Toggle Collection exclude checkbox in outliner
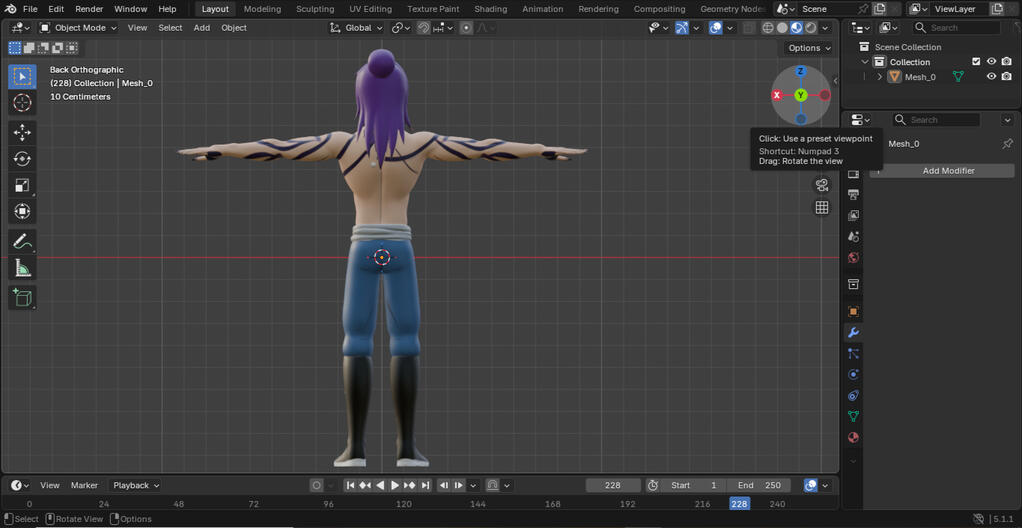Screen dimensions: 1022x528 click(976, 61)
